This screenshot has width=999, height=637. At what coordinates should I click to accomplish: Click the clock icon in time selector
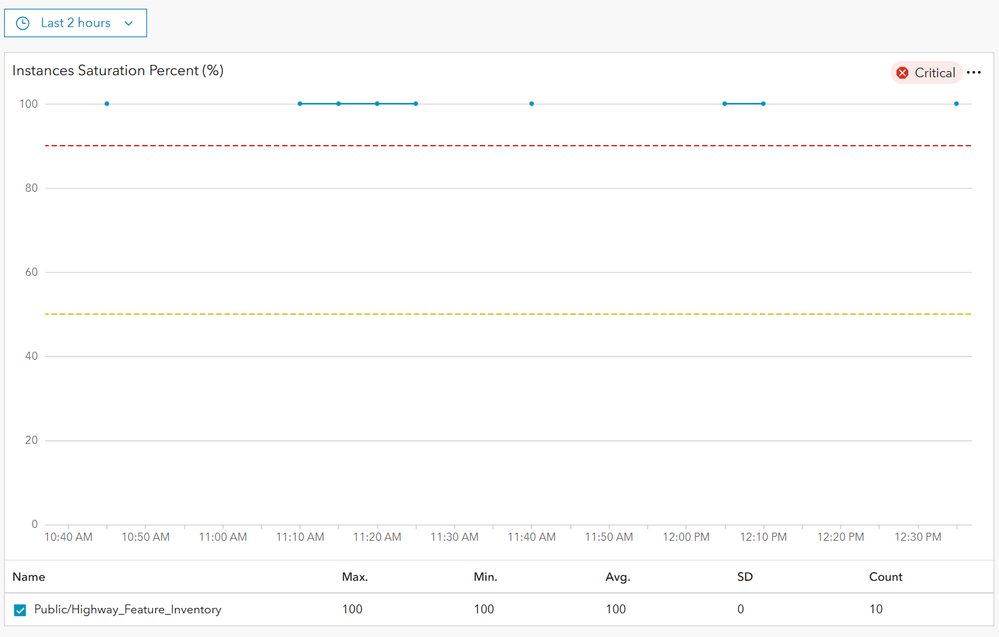(x=23, y=23)
